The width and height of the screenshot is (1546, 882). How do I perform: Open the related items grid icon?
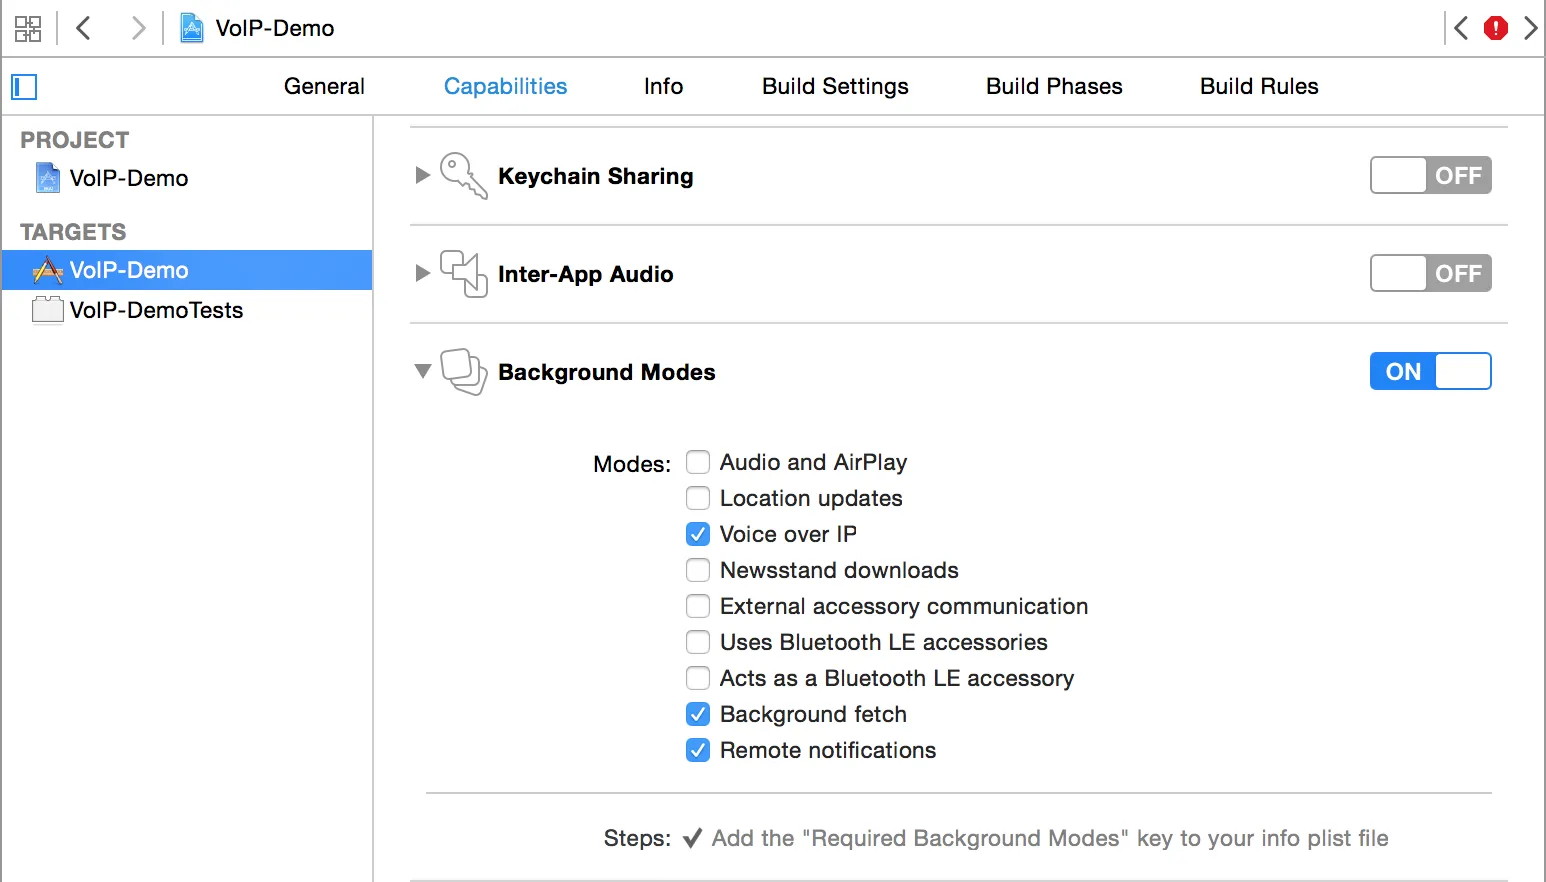click(x=28, y=28)
